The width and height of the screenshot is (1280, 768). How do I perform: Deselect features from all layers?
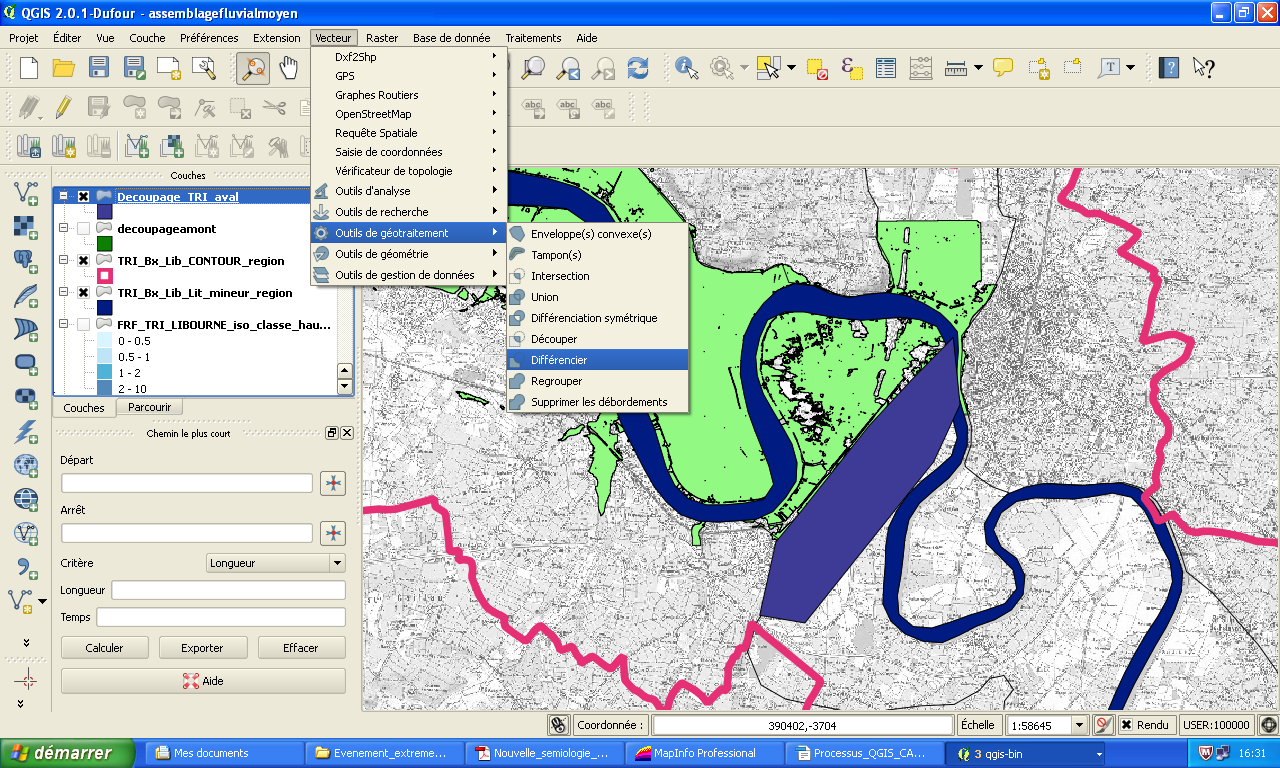coord(817,68)
